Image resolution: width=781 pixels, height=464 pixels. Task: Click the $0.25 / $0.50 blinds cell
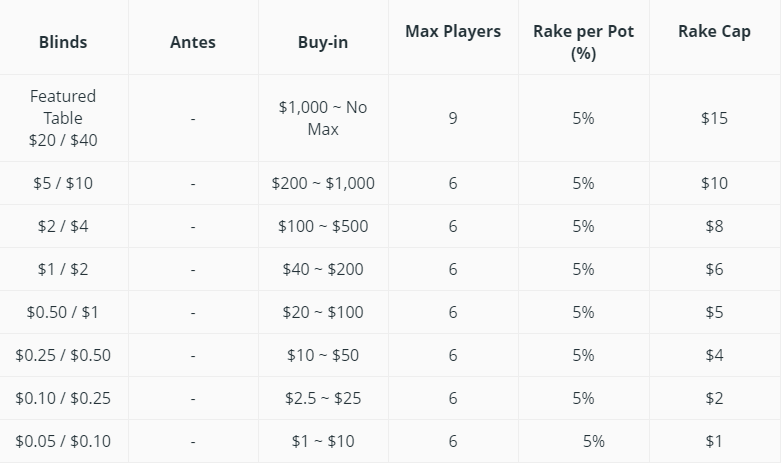point(63,355)
